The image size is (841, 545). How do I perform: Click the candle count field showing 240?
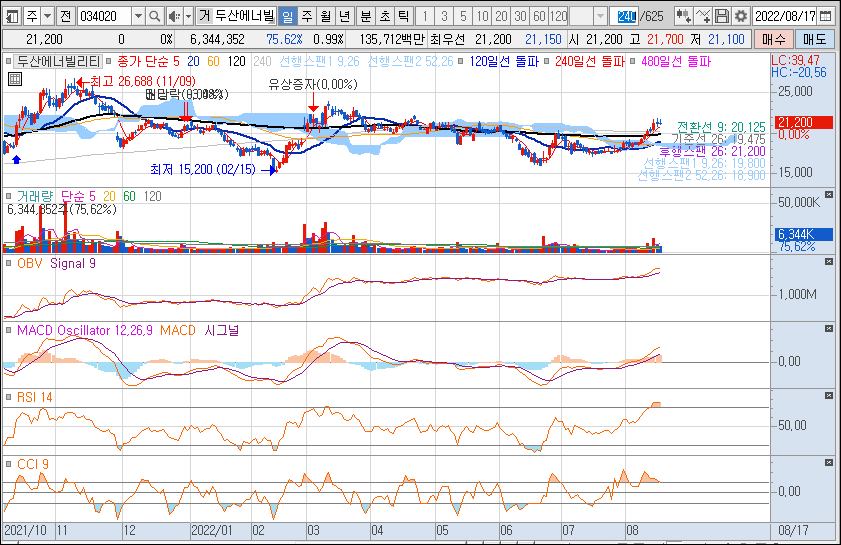tap(624, 17)
